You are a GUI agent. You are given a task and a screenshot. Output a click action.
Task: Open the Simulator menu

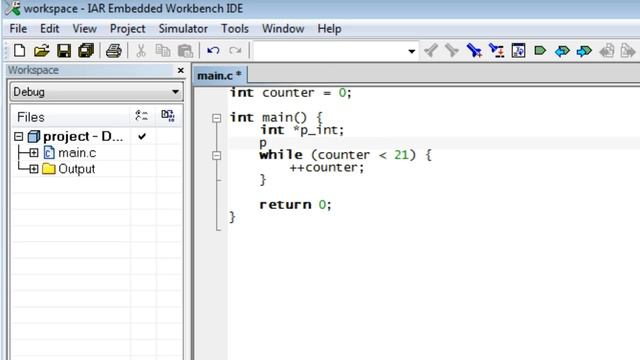click(x=183, y=29)
